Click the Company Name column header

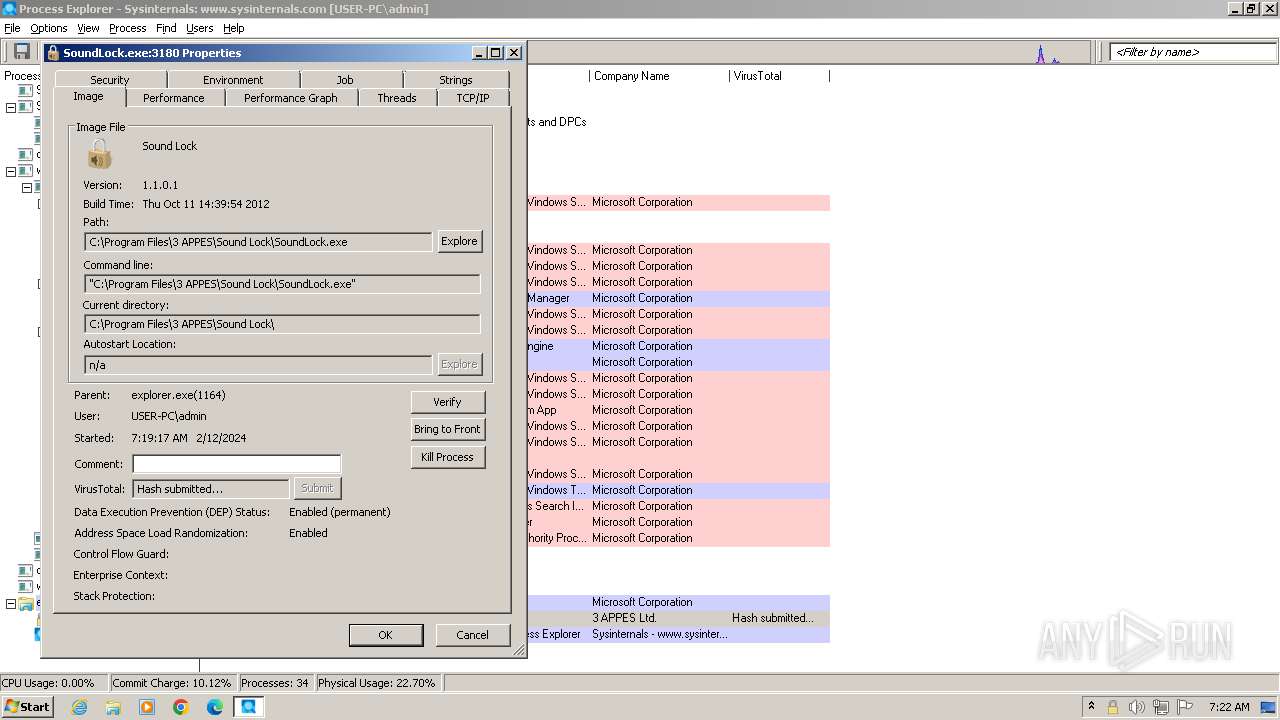click(659, 76)
